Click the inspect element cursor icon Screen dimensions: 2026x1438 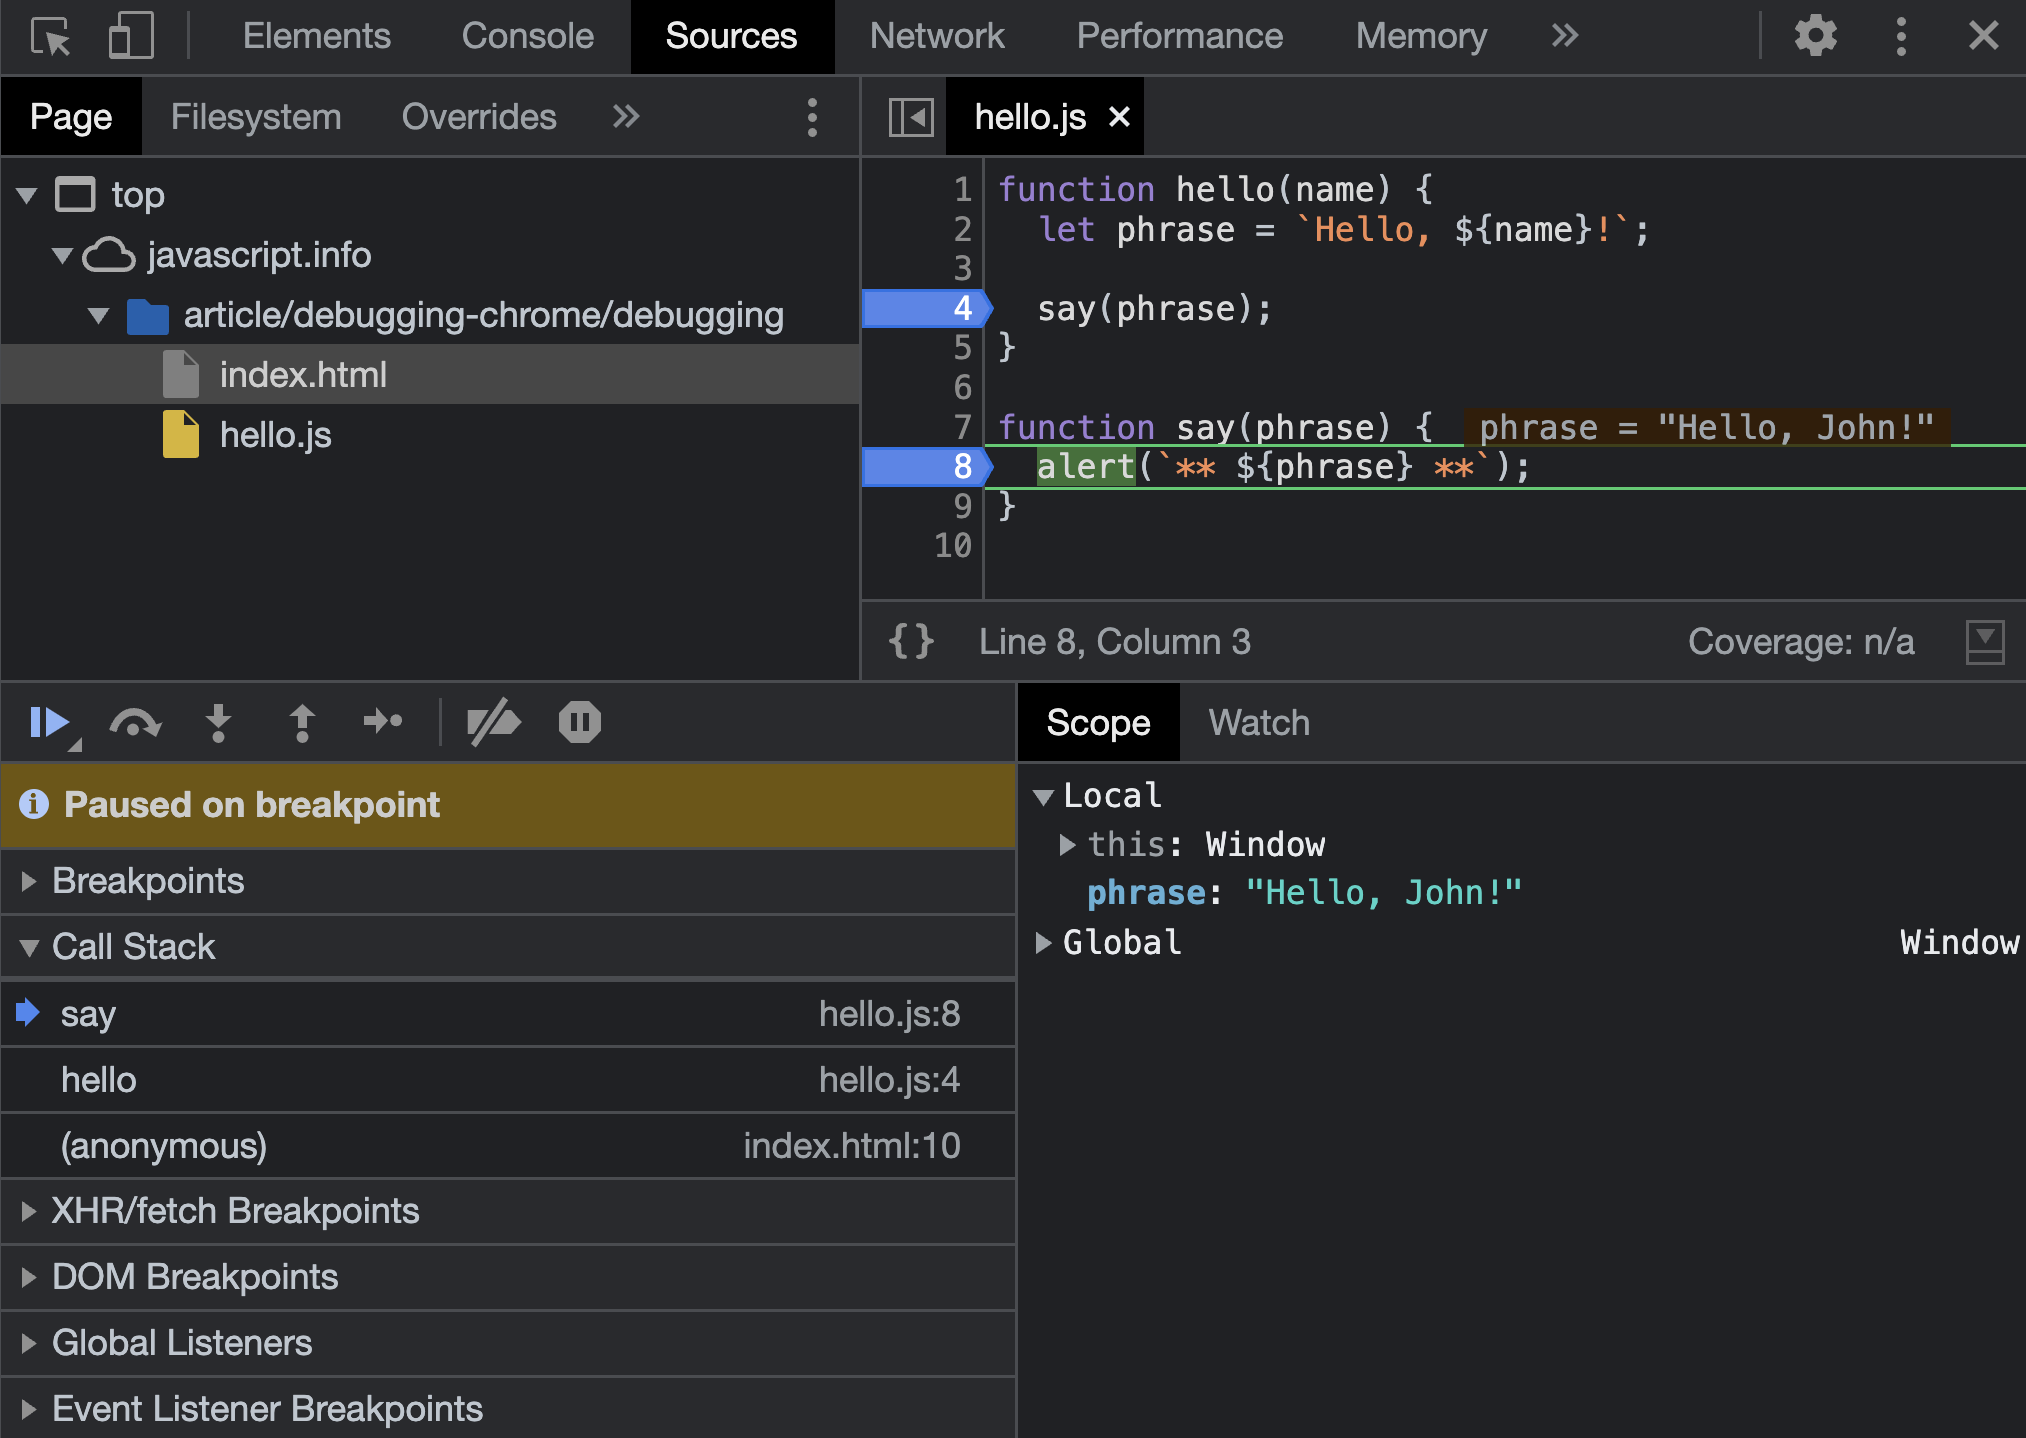(50, 37)
